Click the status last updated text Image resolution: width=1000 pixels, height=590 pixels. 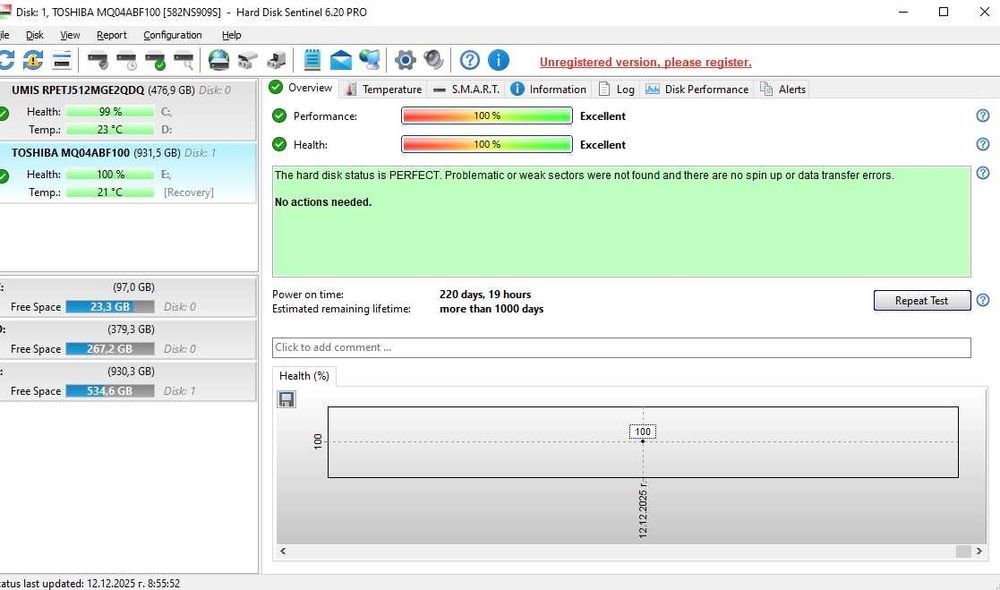[x=90, y=583]
